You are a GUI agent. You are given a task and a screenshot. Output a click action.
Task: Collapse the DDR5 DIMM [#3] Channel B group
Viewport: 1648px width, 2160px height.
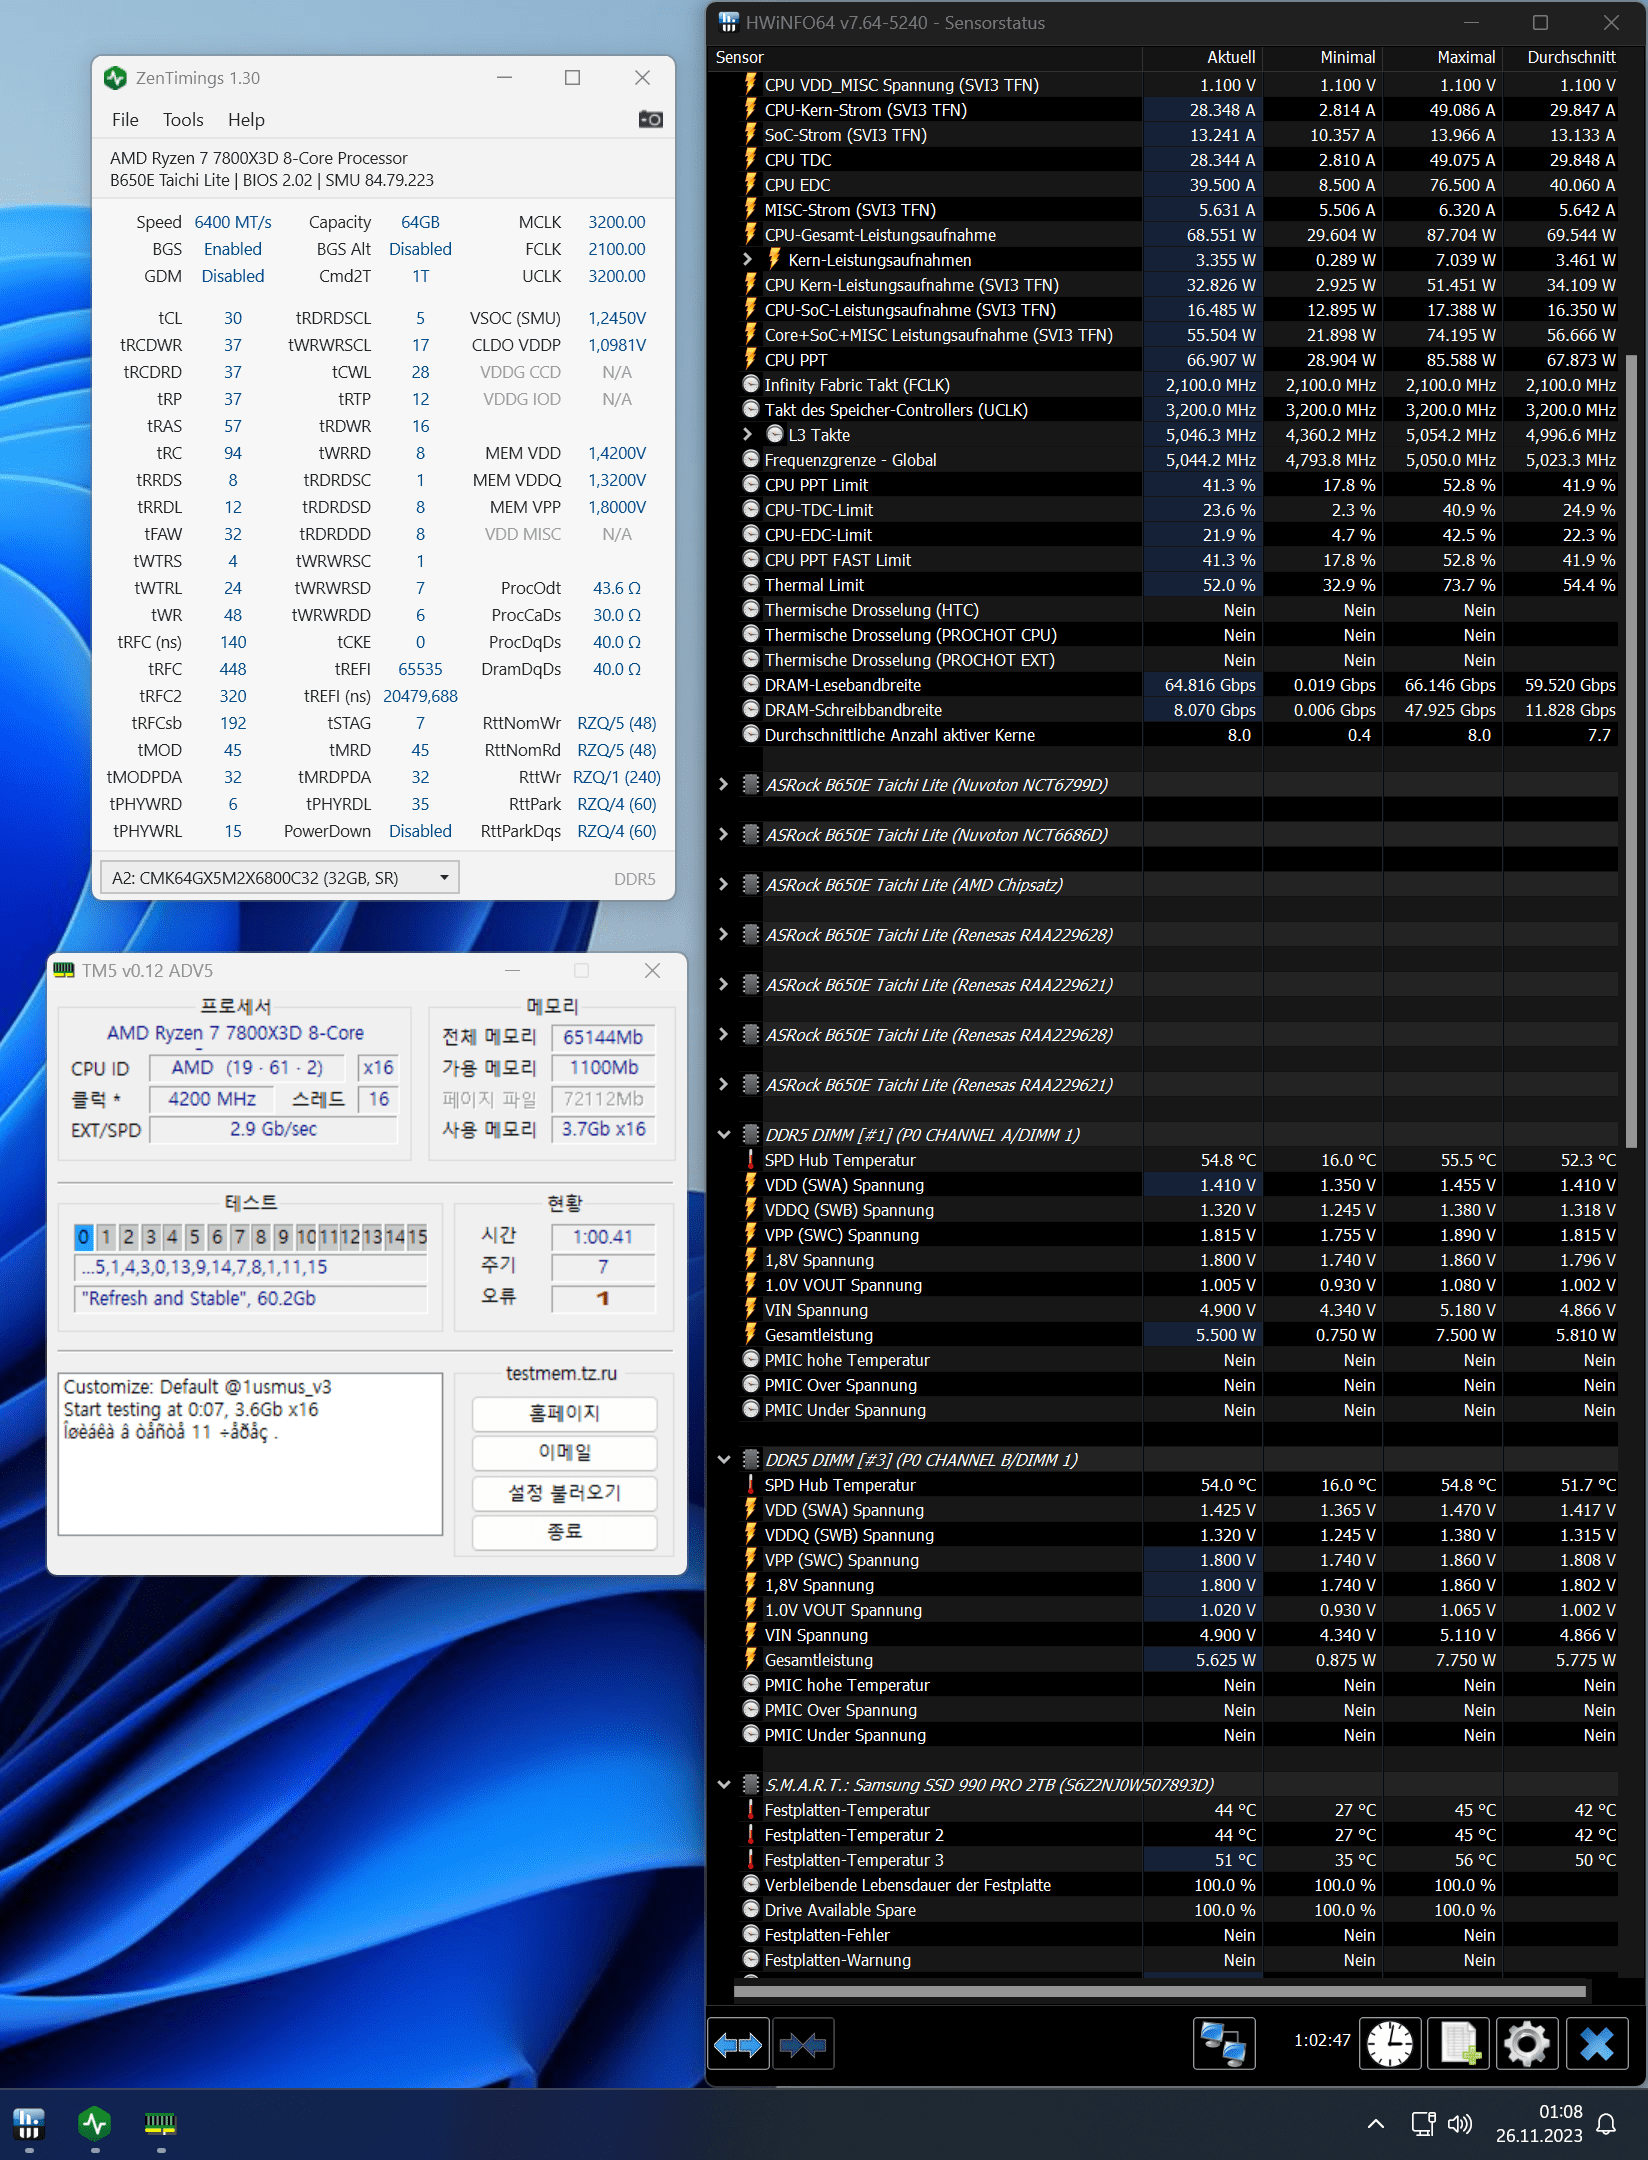coord(724,1460)
